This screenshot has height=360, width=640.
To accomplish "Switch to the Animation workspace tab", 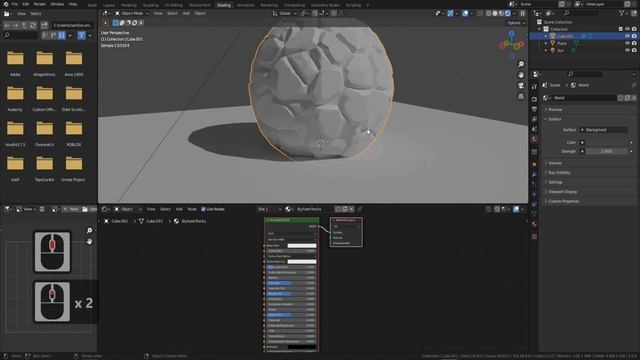I will click(x=245, y=5).
